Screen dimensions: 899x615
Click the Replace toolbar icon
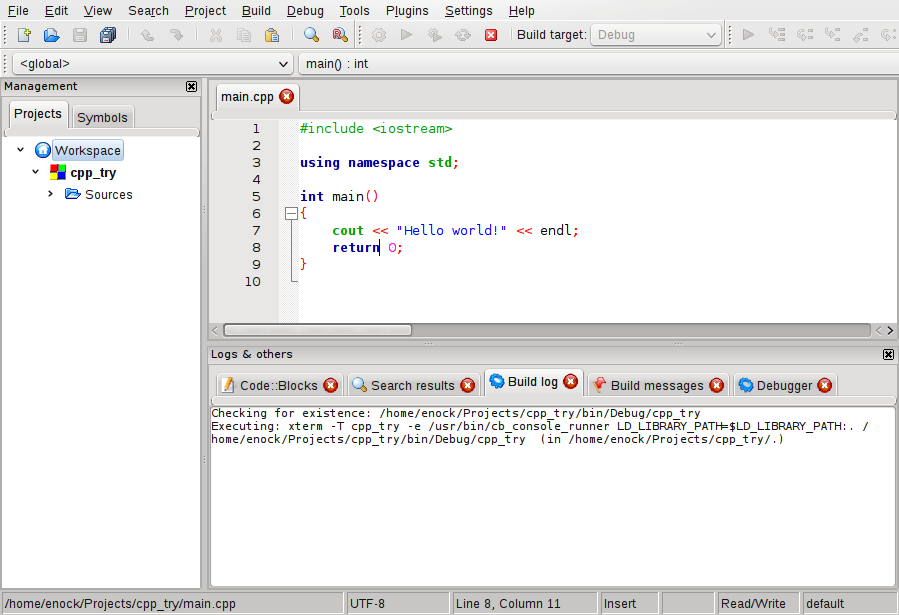[340, 34]
